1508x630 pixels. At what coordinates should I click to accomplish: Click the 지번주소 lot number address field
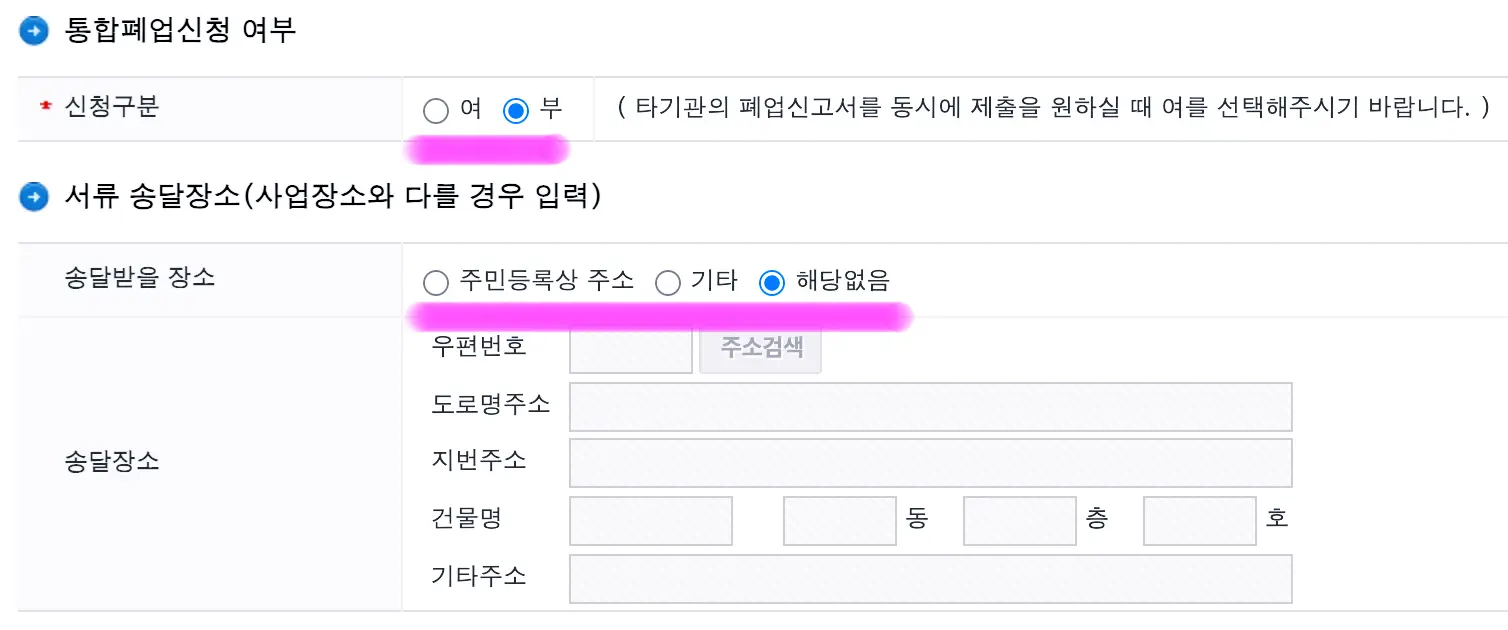(x=930, y=462)
